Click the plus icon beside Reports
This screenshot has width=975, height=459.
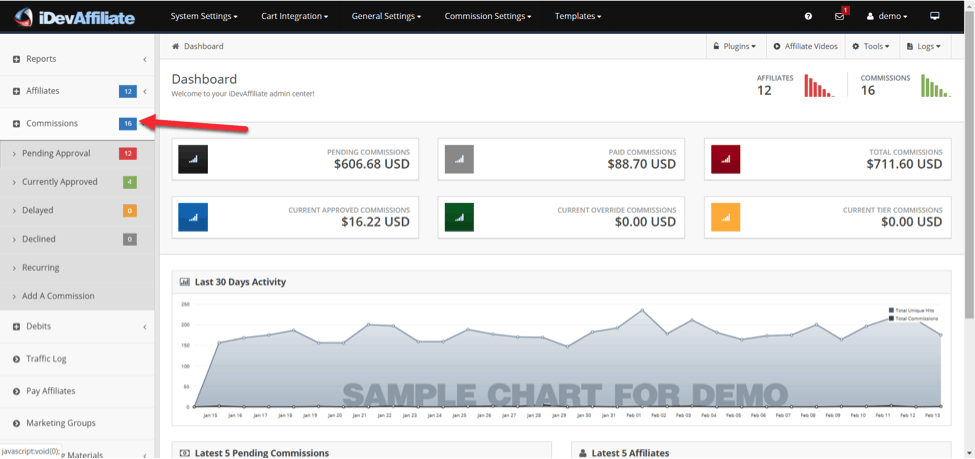(x=17, y=59)
